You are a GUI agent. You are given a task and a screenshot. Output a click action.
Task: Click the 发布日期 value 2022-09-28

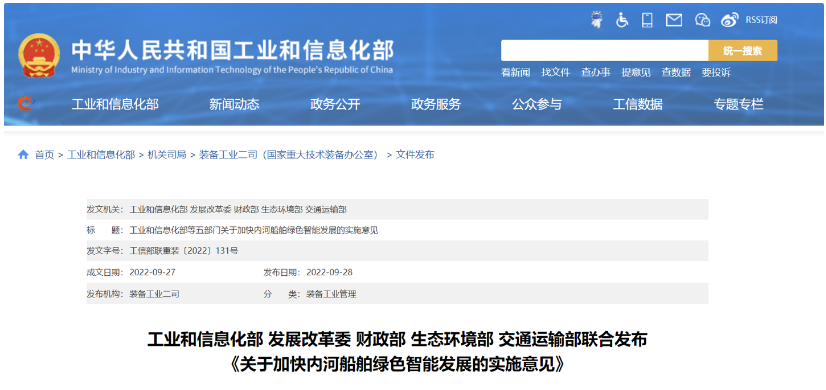point(329,272)
